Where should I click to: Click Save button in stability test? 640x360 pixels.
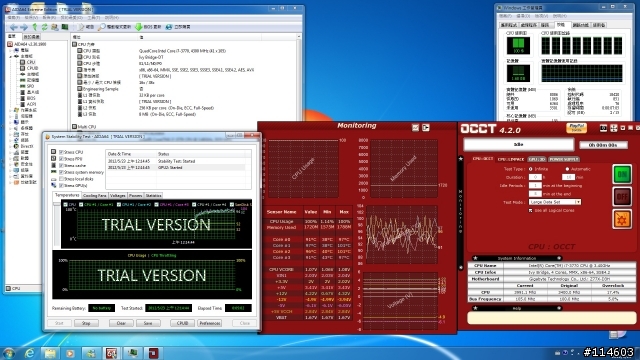[x=148, y=323]
